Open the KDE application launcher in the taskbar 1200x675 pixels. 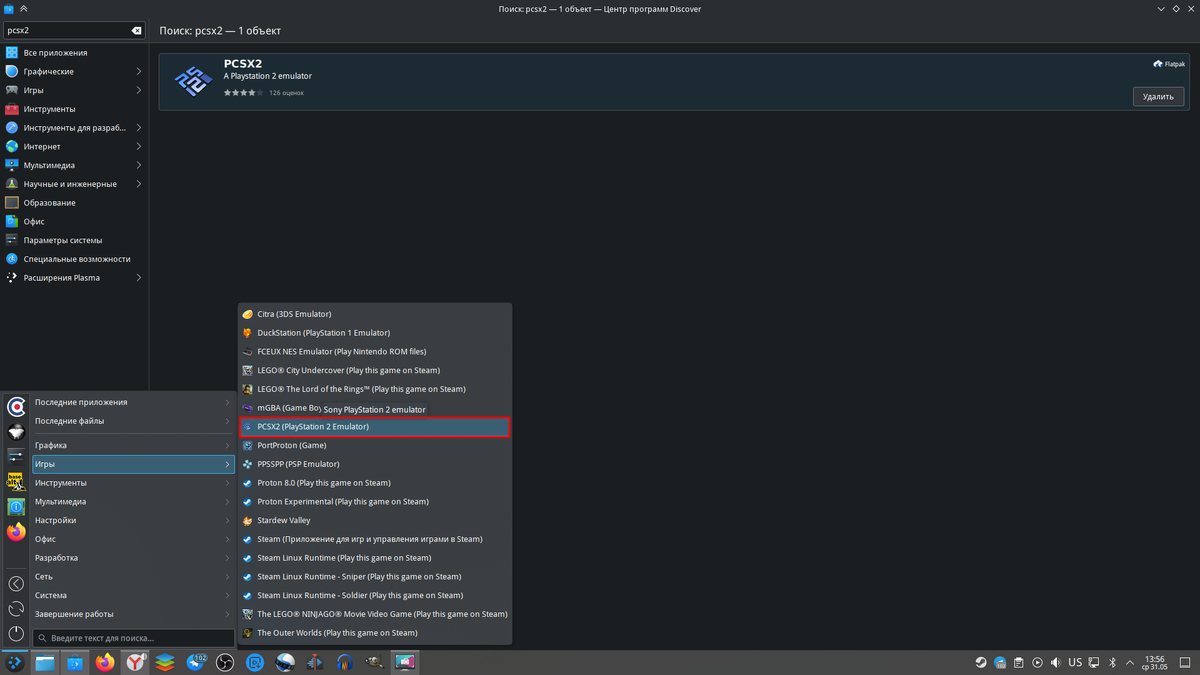tap(15, 662)
